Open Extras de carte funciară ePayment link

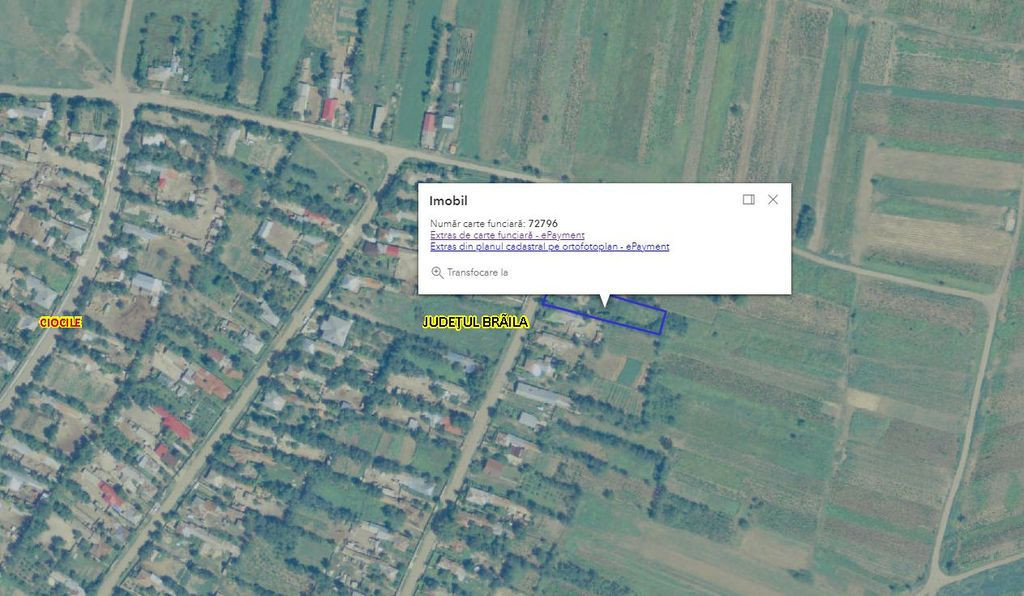coord(507,235)
